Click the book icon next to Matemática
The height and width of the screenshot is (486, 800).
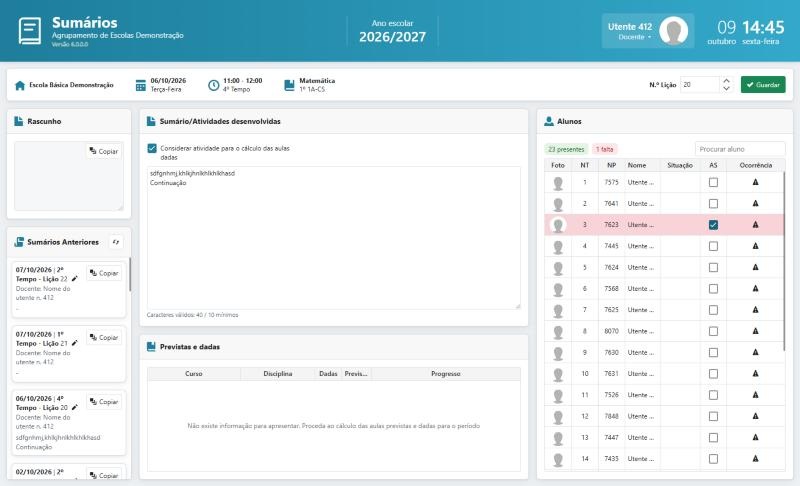[289, 85]
